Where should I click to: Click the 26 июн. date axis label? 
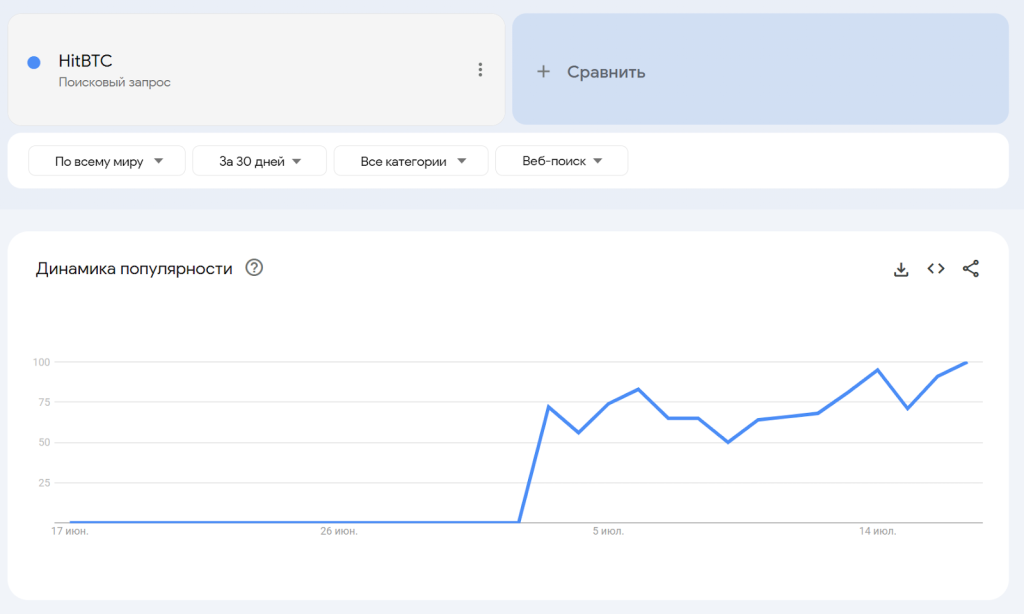click(x=339, y=532)
